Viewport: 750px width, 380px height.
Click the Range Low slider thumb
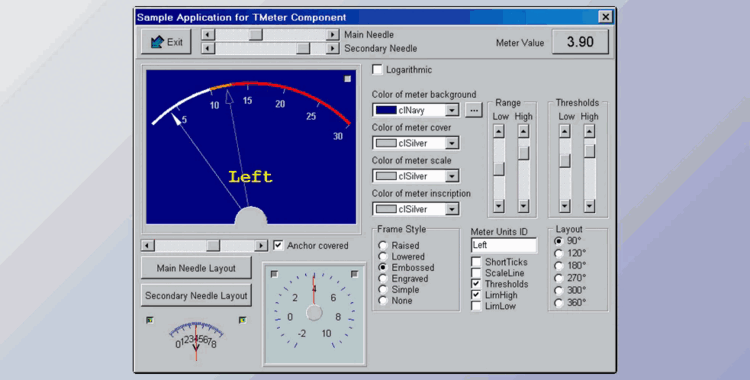click(499, 169)
